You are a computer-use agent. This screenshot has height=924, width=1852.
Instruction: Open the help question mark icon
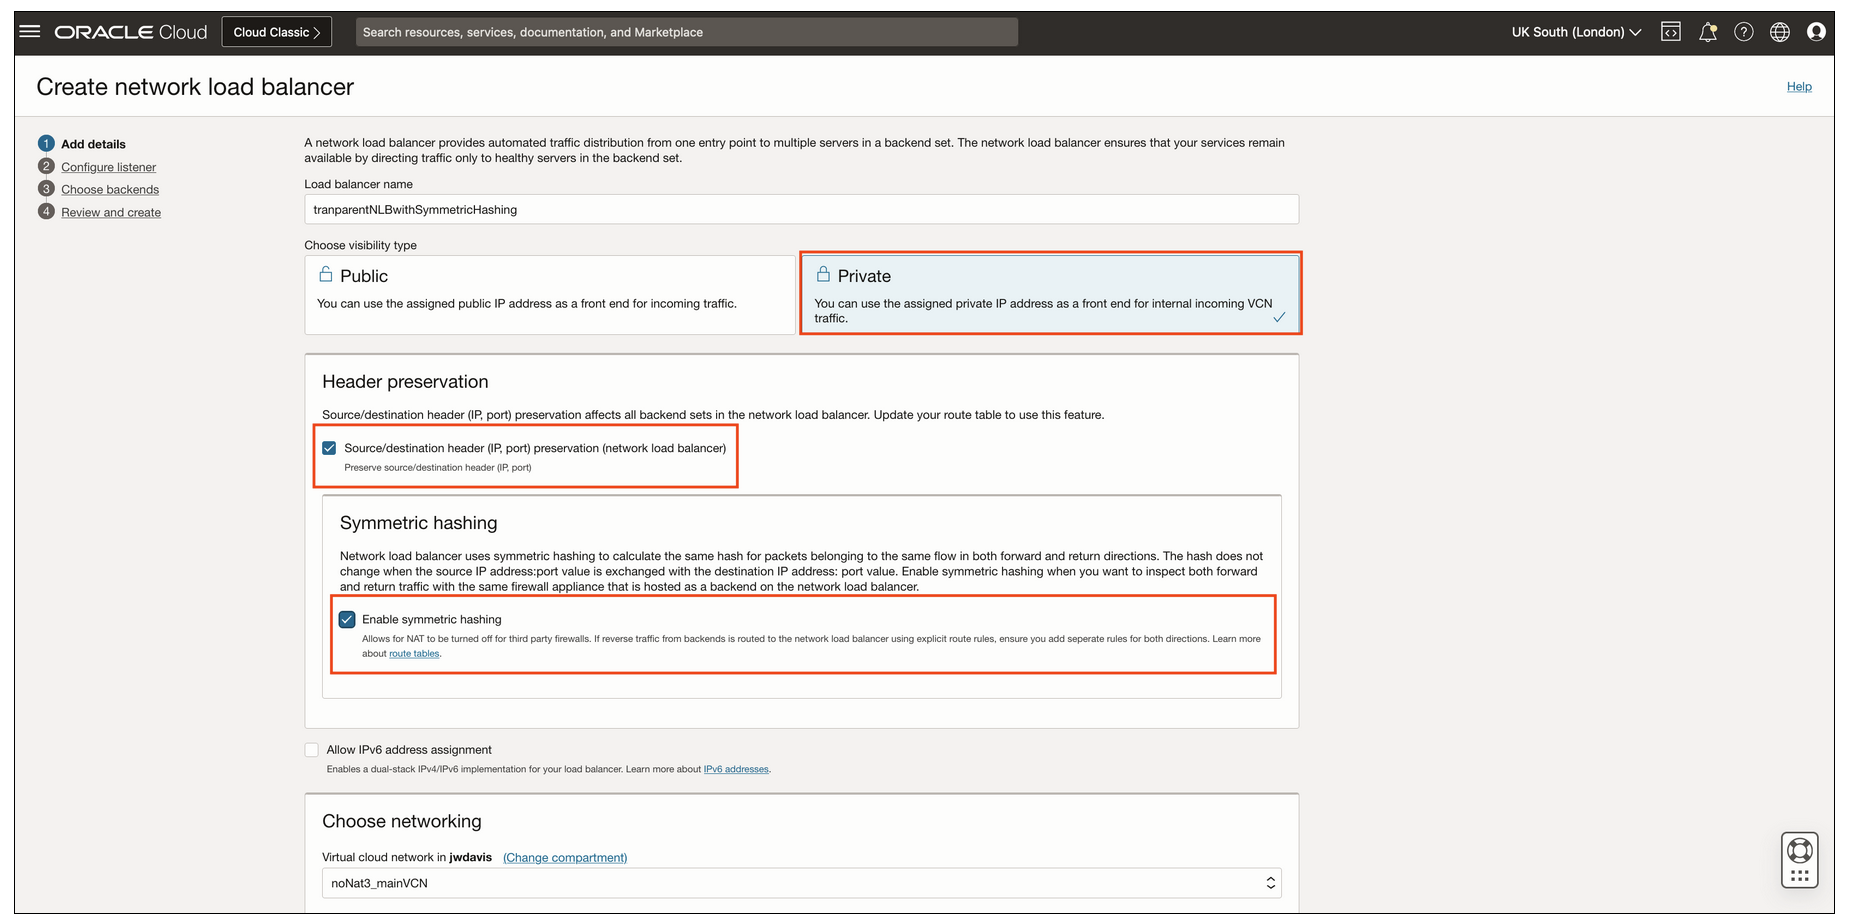[1743, 31]
